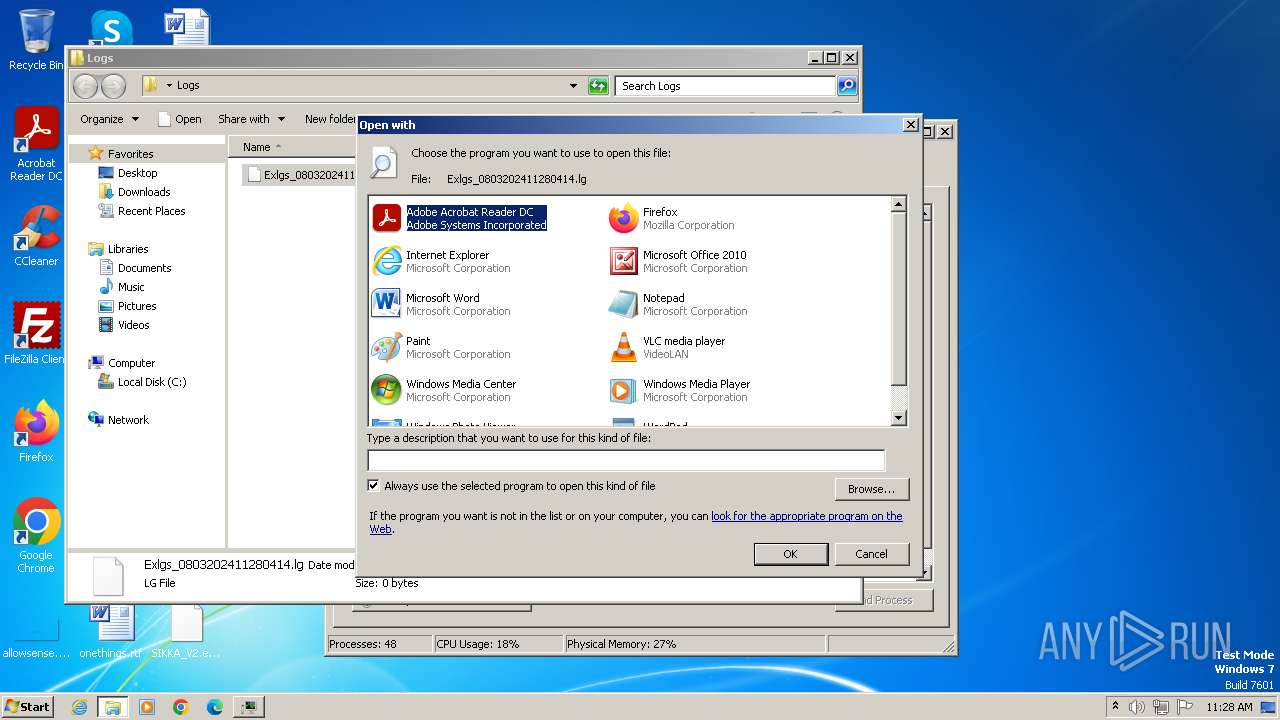
Task: Choose the Firefox icon in Open with list
Action: click(623, 218)
